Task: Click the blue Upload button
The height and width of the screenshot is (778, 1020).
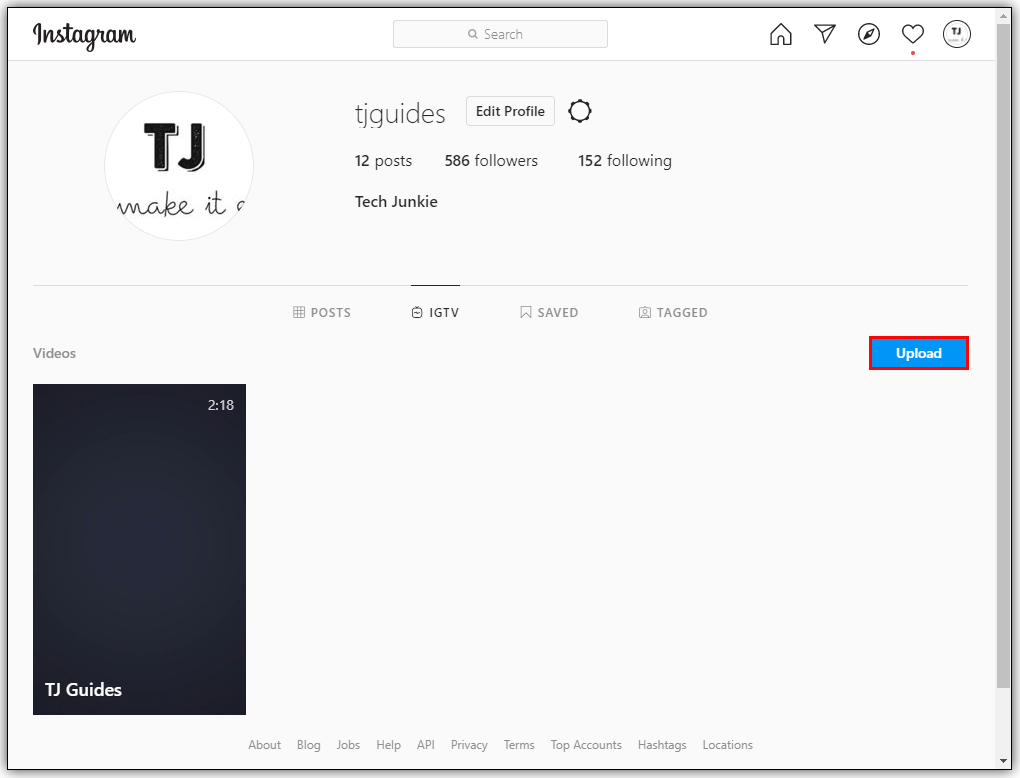Action: tap(919, 354)
